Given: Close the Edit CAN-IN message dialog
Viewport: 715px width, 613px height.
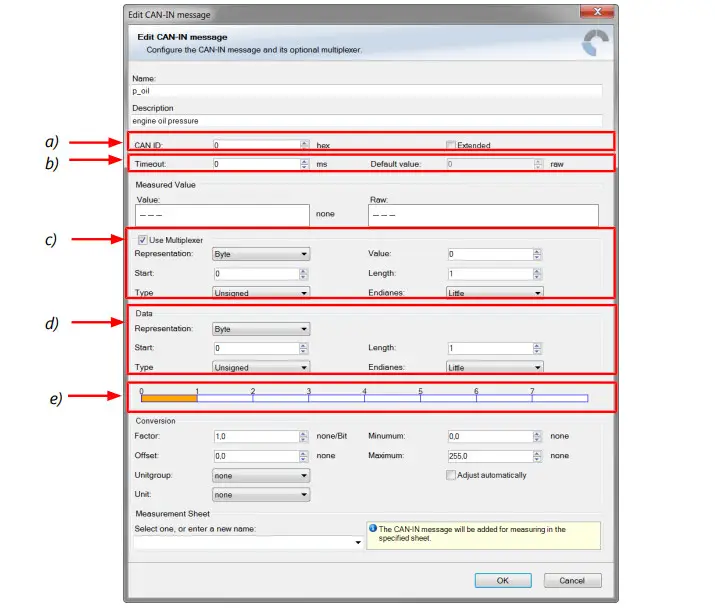Looking at the screenshot, I should coord(597,11).
